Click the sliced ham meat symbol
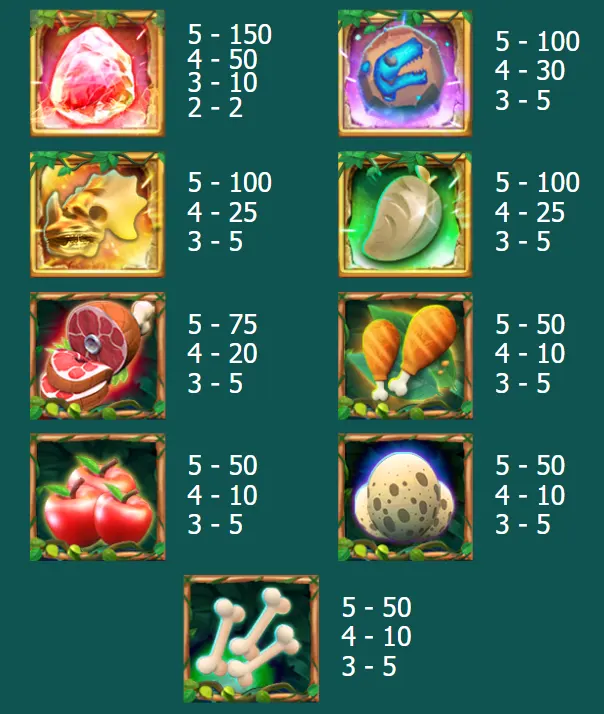Viewport: 604px width, 714px height. point(97,356)
